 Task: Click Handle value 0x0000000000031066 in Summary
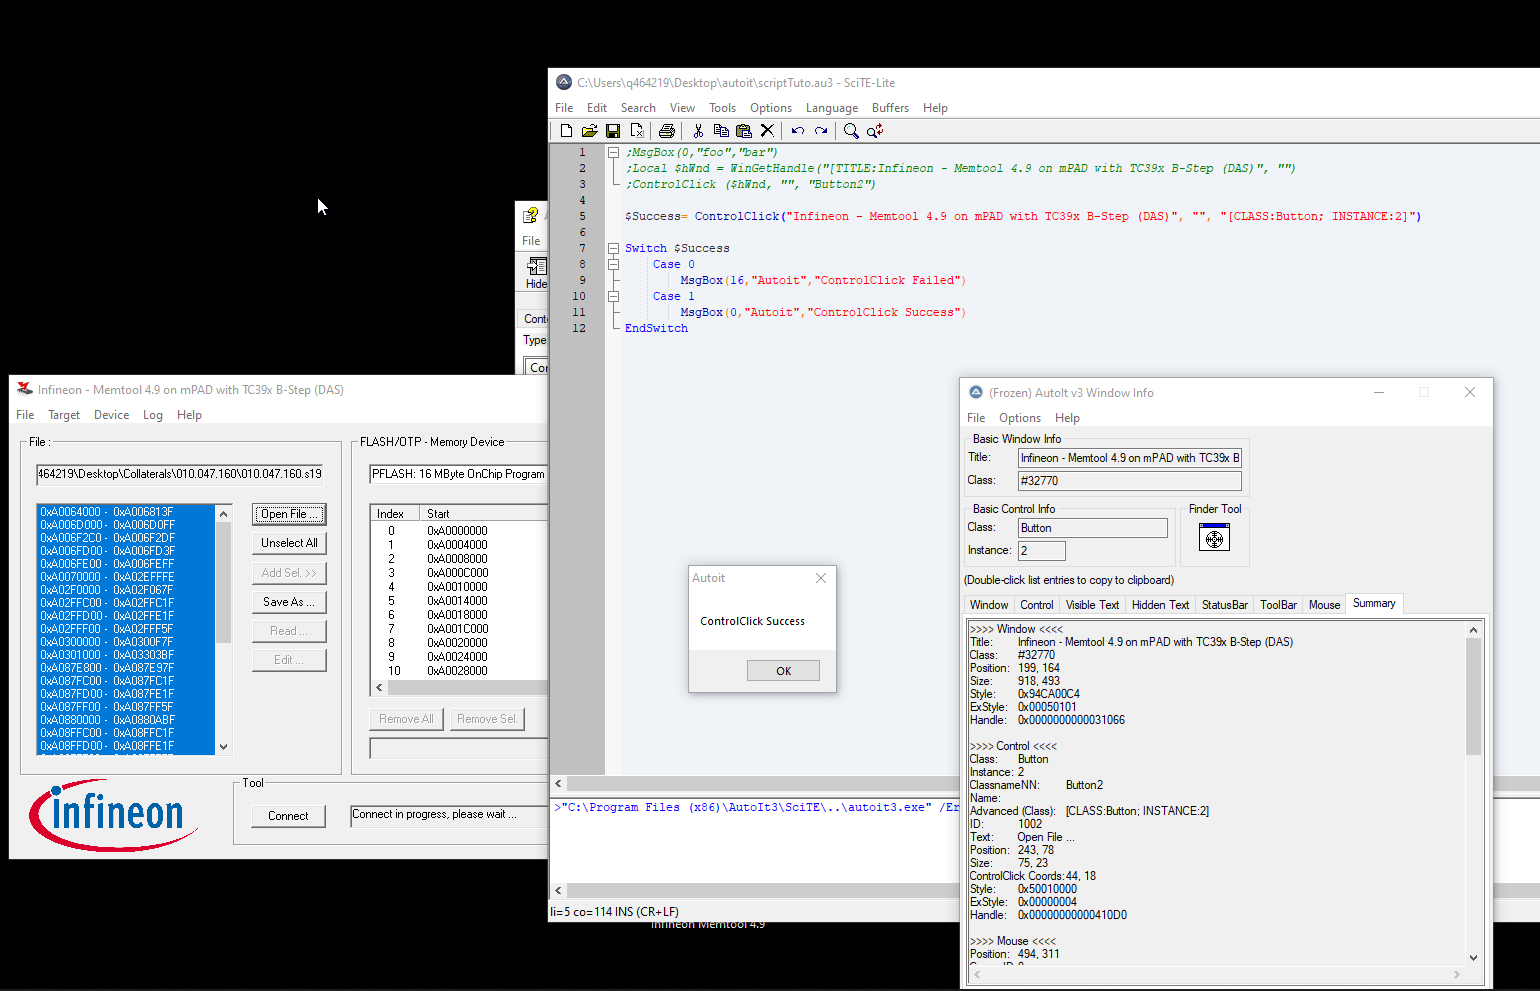1071,720
